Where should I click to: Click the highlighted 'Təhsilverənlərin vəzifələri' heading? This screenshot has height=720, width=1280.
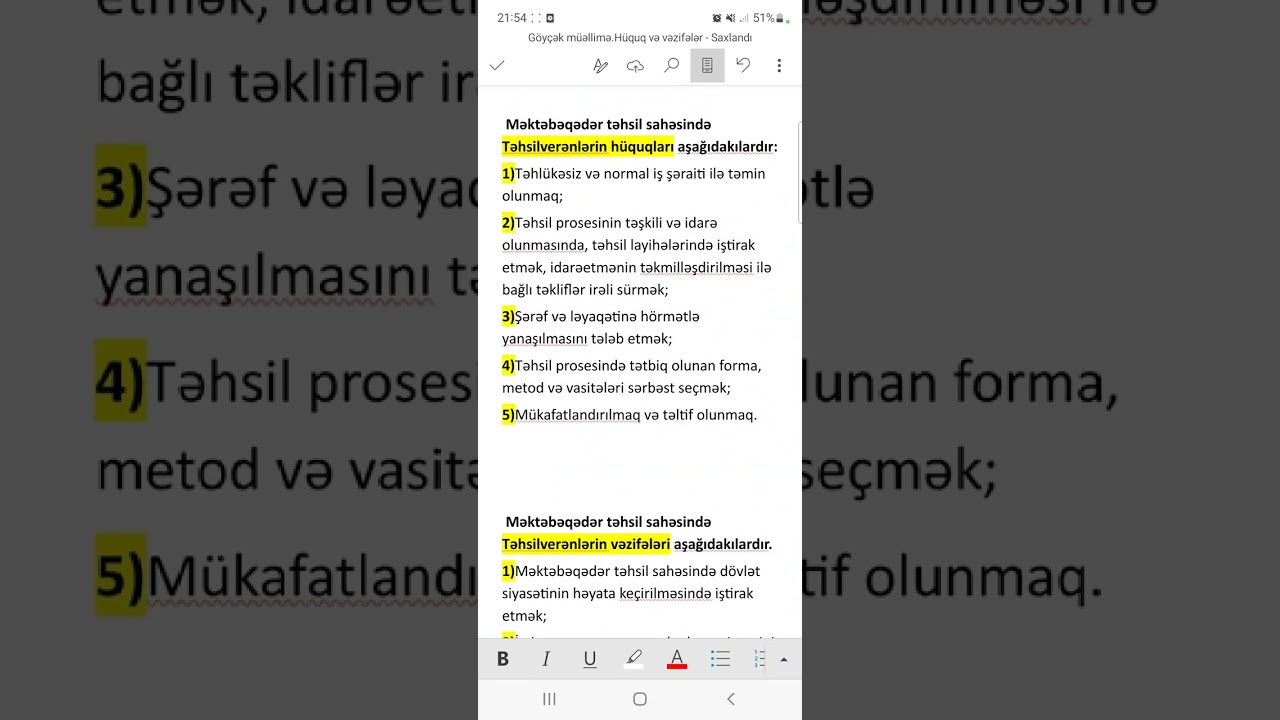586,545
